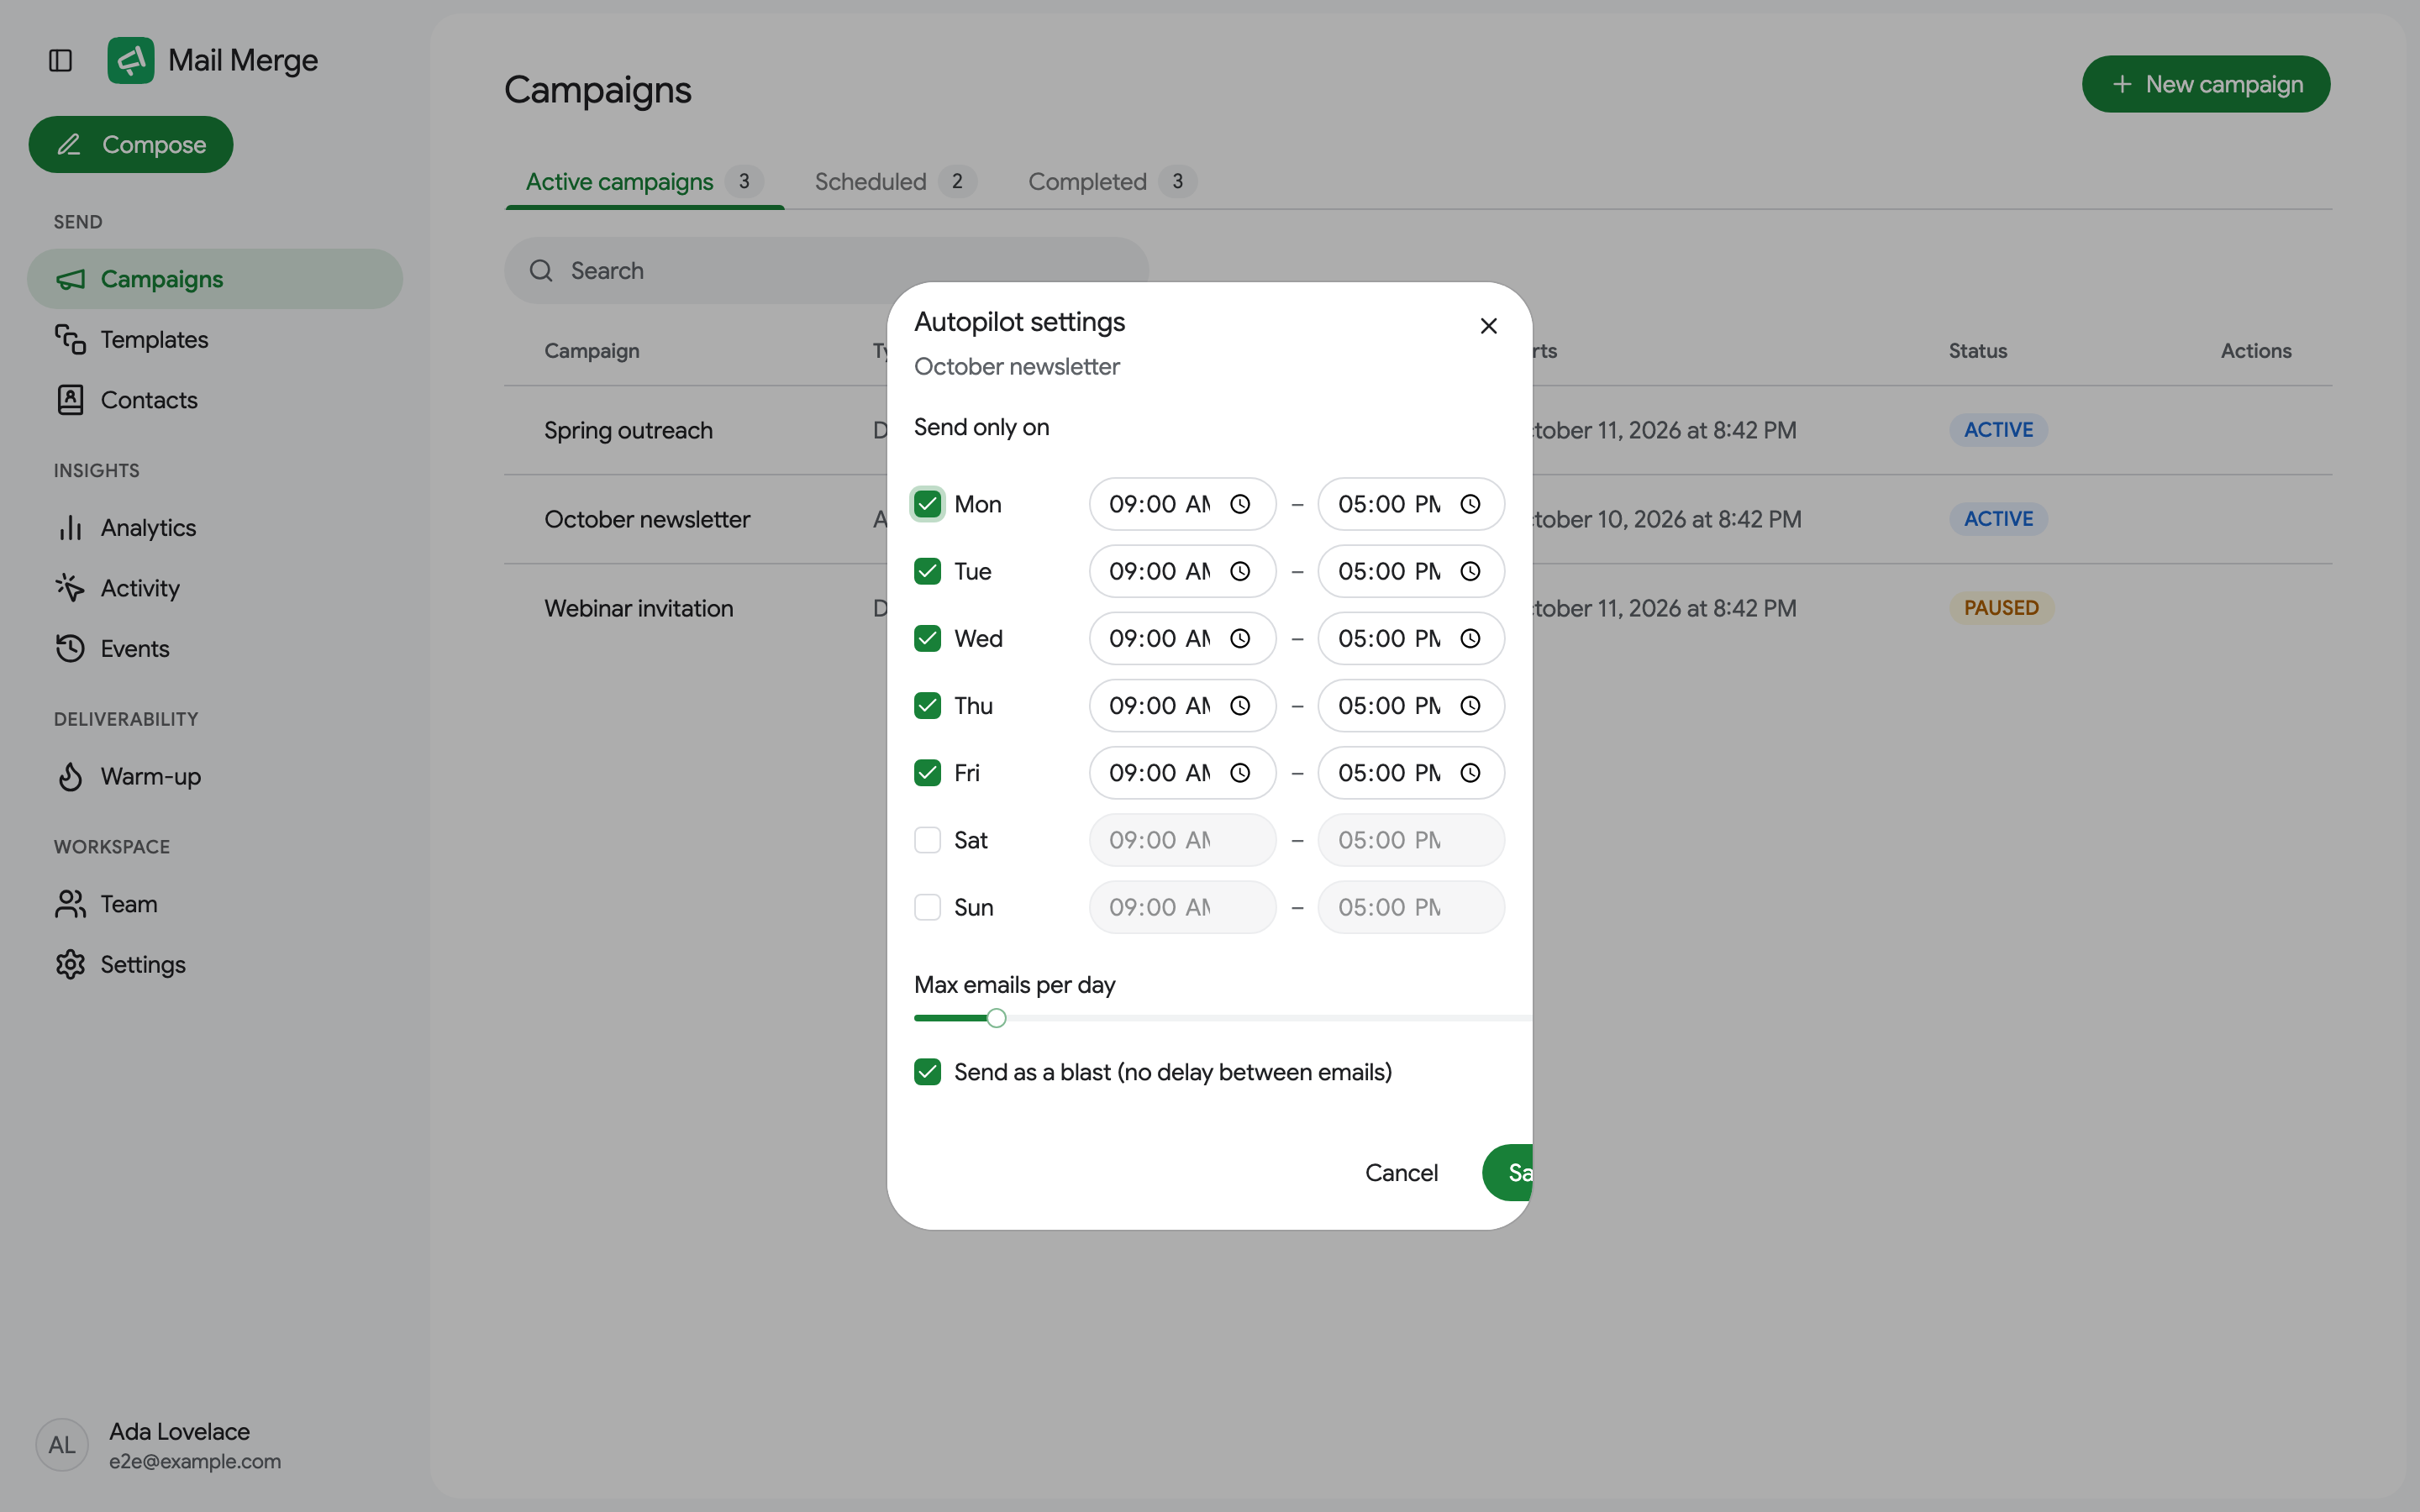Click the Templates icon
Image resolution: width=2420 pixels, height=1512 pixels.
70,339
